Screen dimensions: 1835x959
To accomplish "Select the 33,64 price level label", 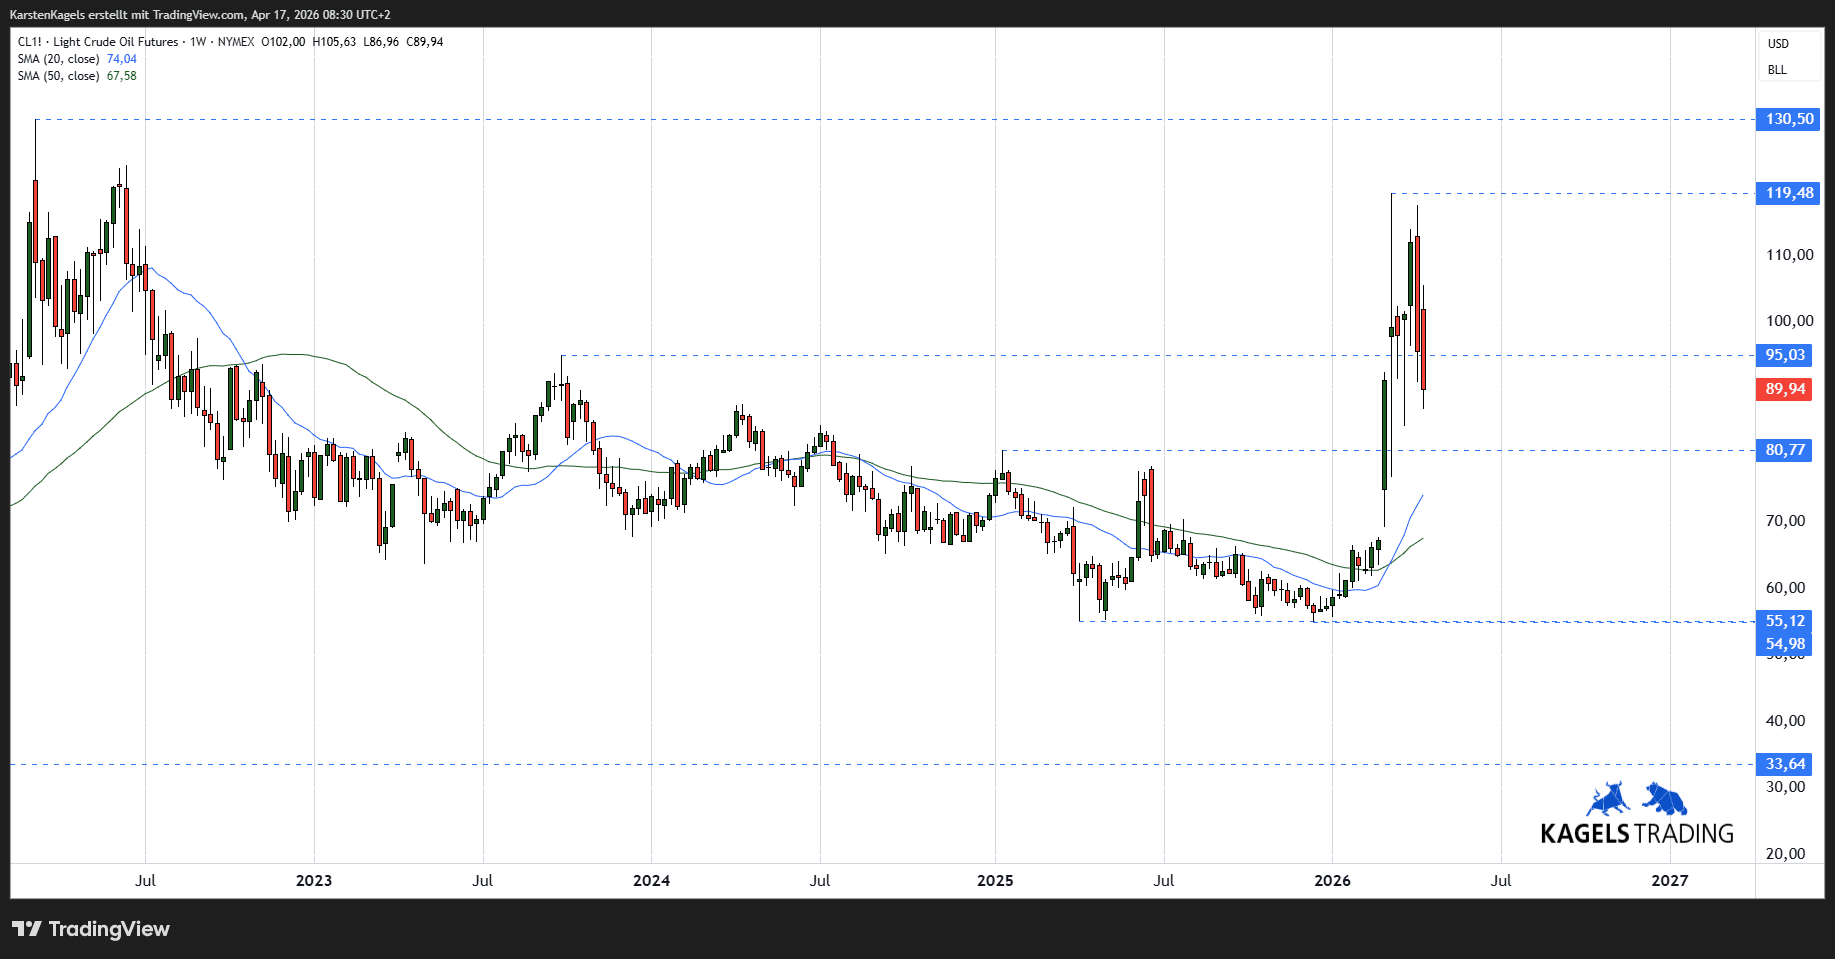I will (1785, 764).
